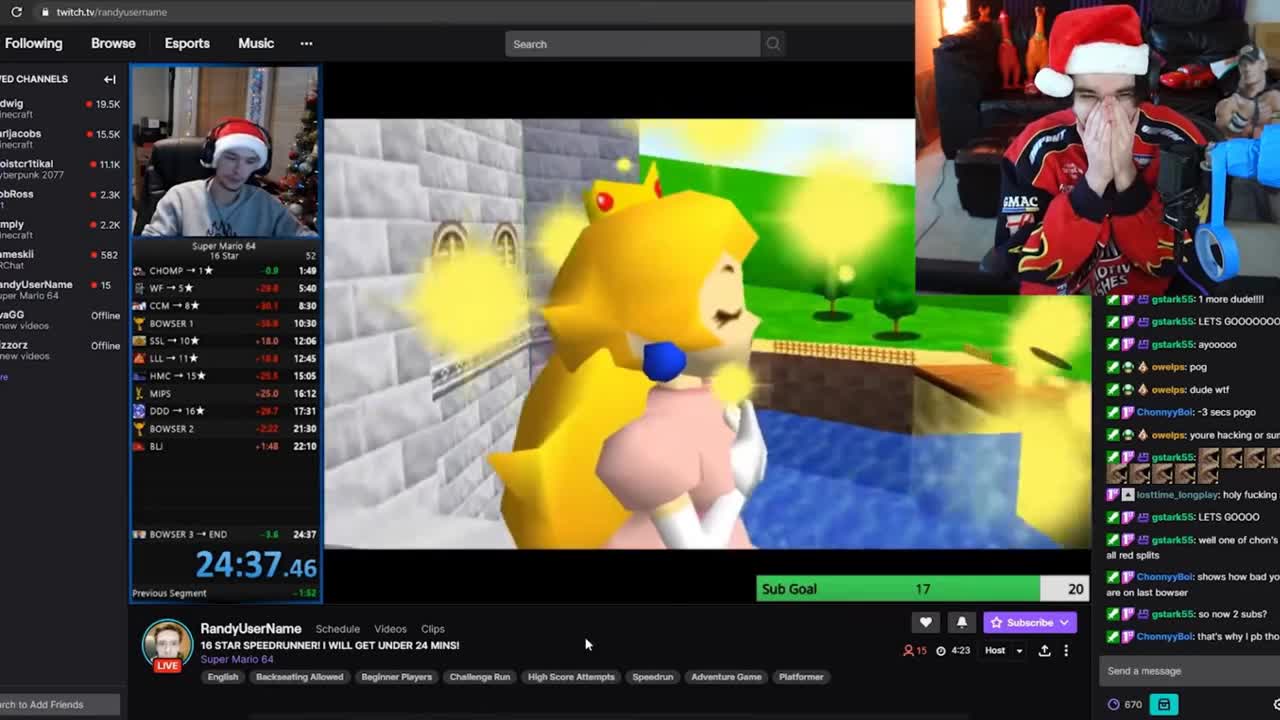Click in the Search field
1280x720 pixels.
632,44
